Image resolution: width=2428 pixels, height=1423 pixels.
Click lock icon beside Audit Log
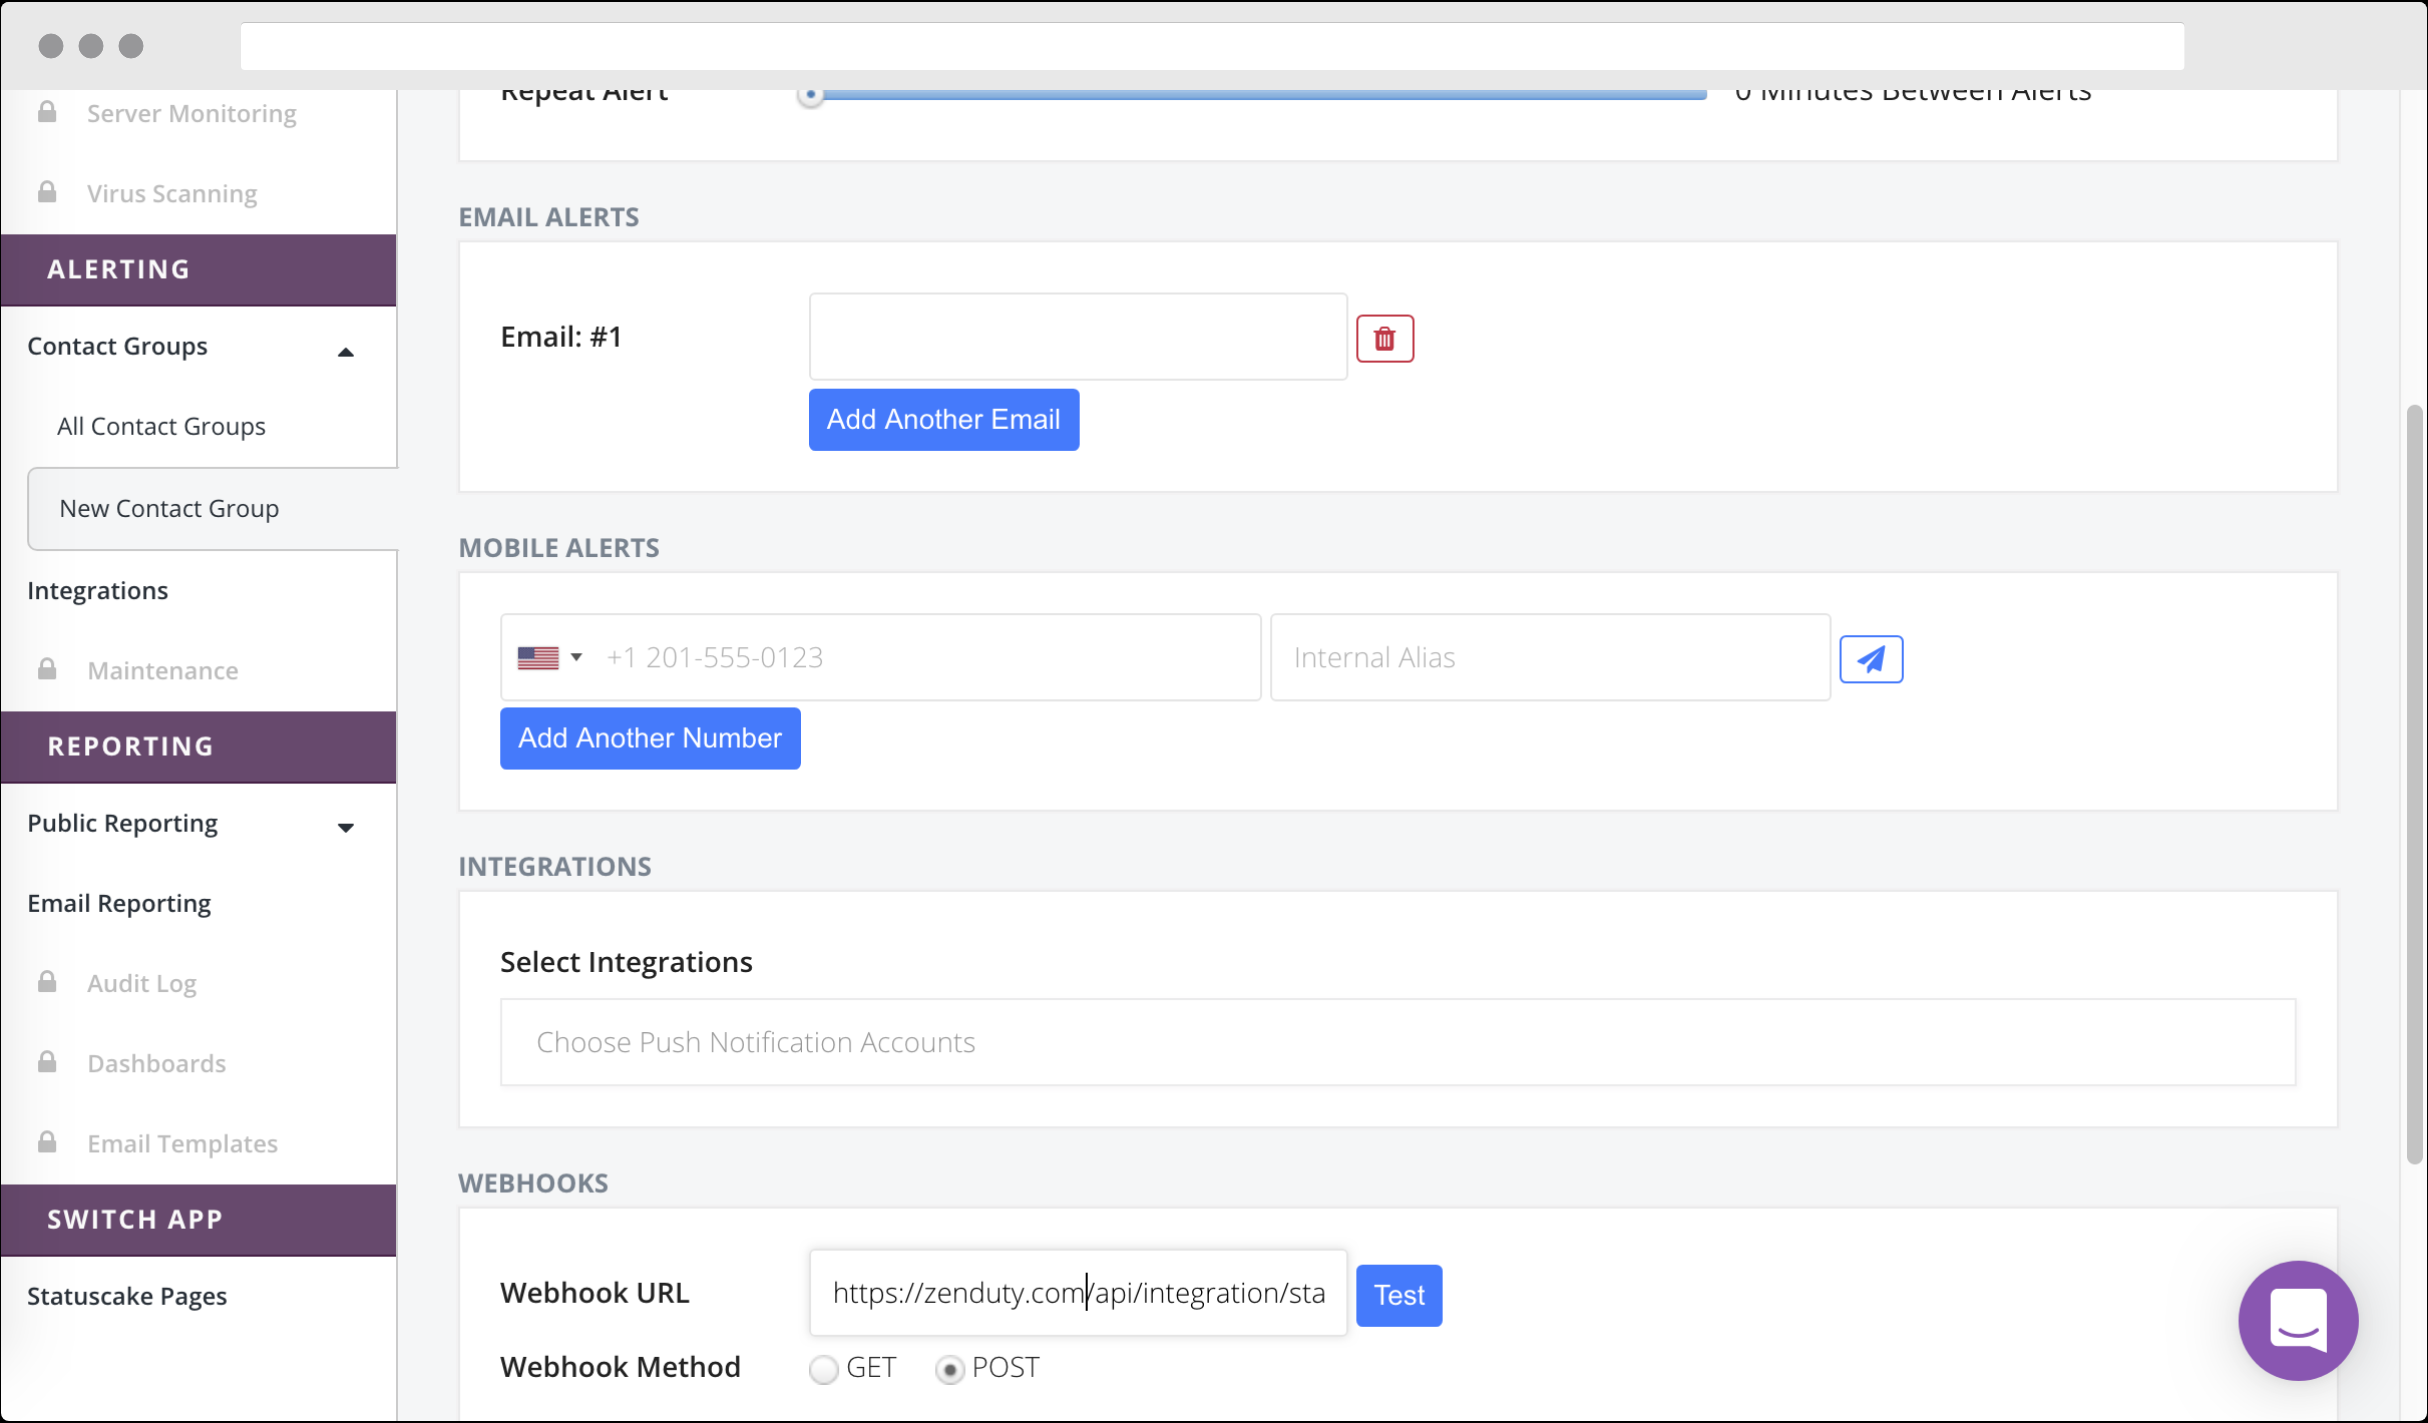click(x=47, y=982)
